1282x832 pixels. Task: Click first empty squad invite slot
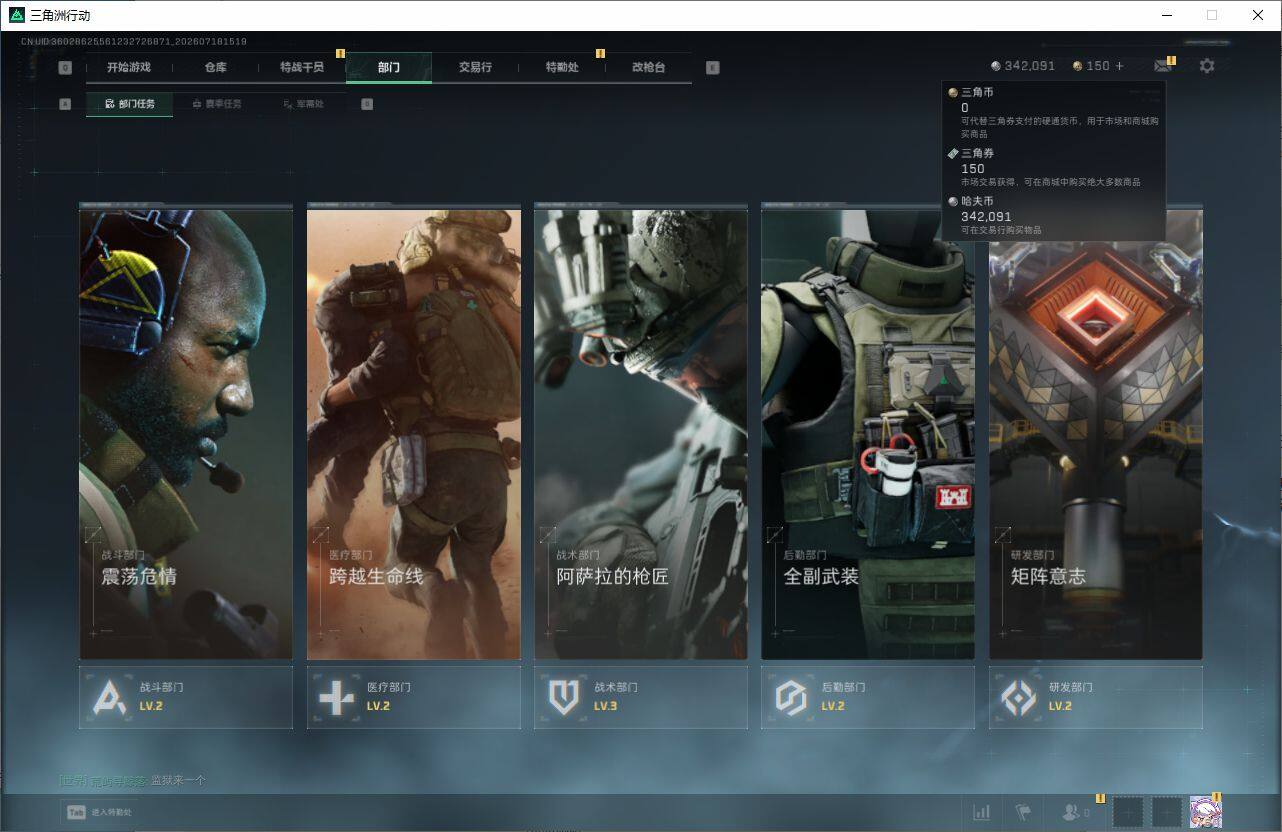click(x=1128, y=812)
